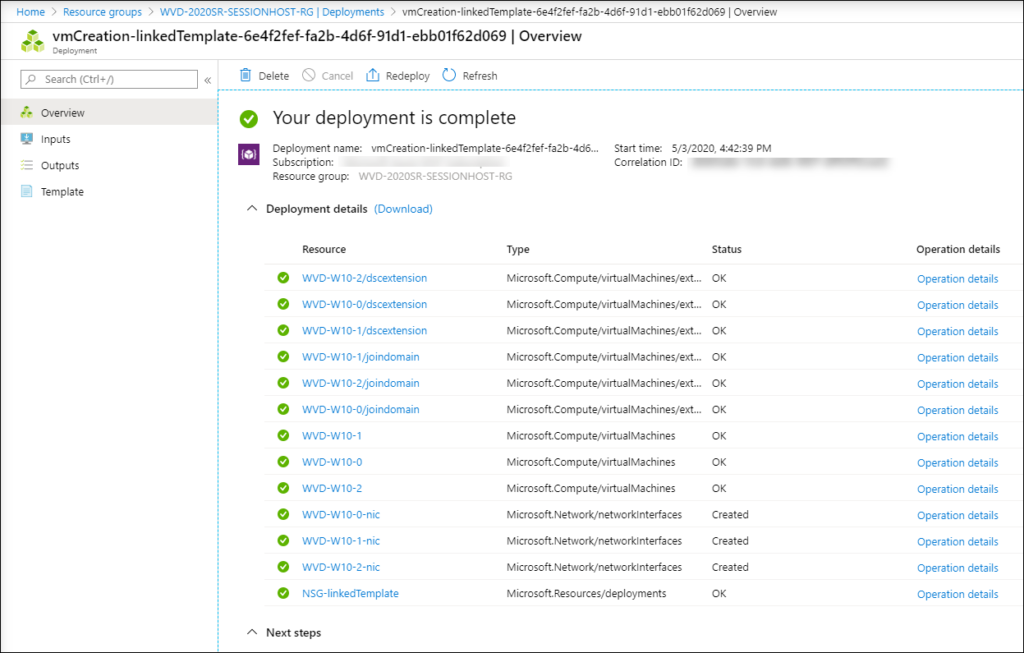The width and height of the screenshot is (1024, 653).
Task: Click green status icon for WVD-W10-1-nic
Action: click(x=283, y=541)
